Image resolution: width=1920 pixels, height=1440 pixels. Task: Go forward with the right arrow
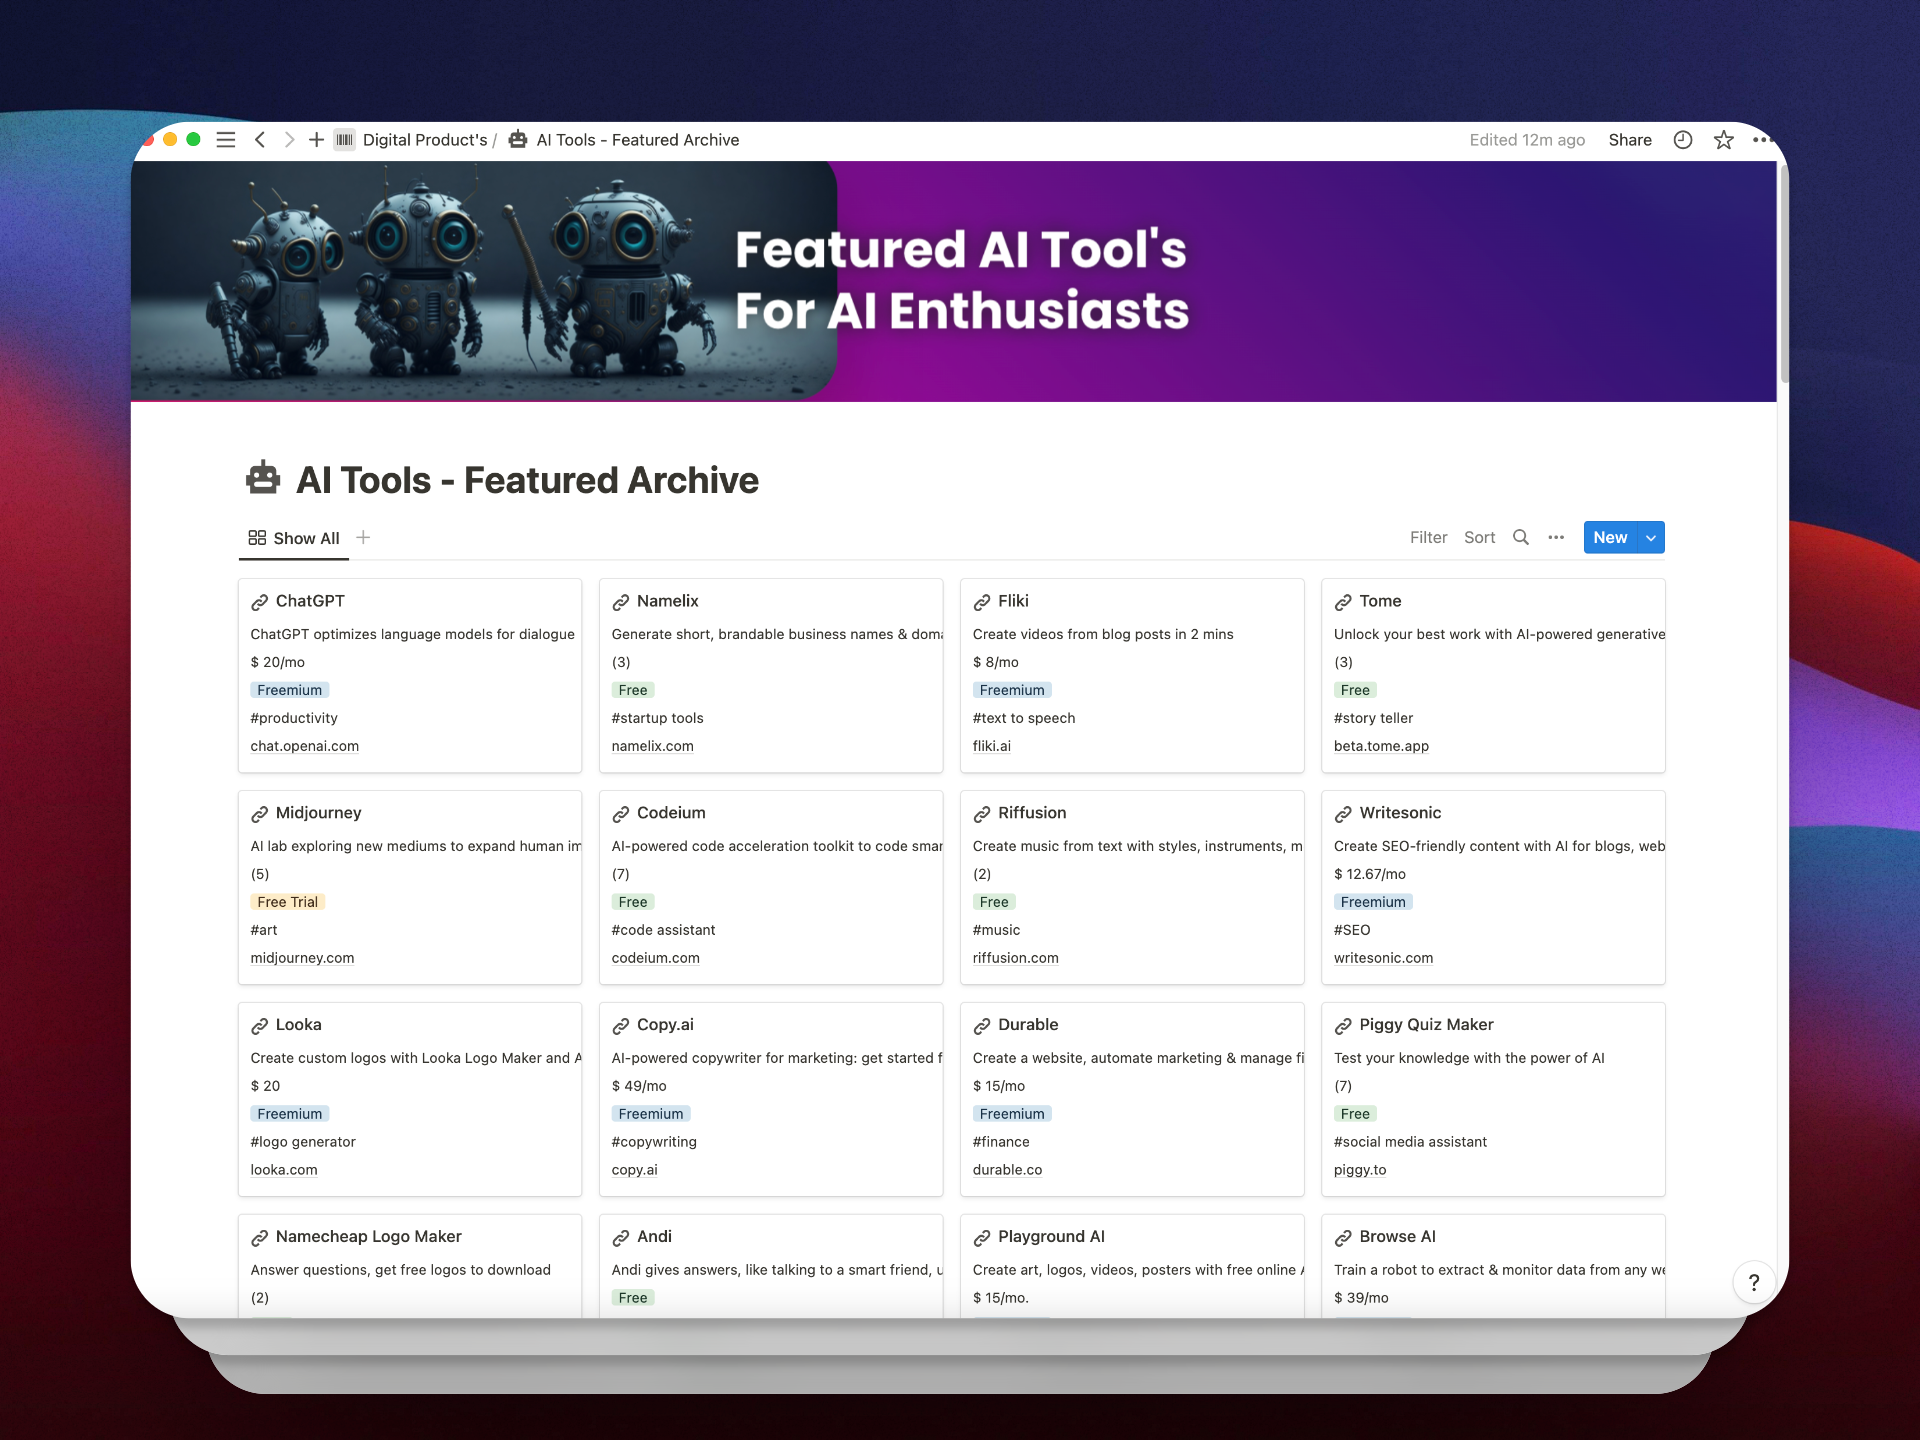click(x=289, y=140)
